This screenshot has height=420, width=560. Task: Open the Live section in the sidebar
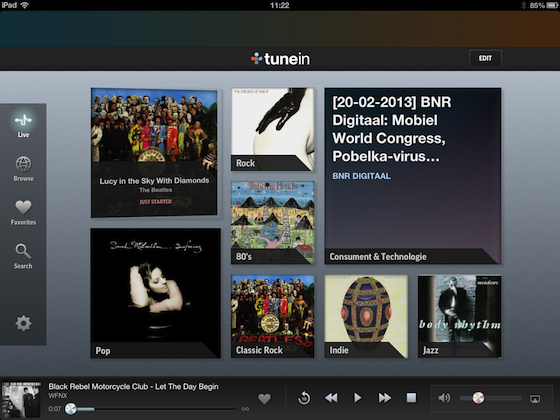(x=23, y=125)
